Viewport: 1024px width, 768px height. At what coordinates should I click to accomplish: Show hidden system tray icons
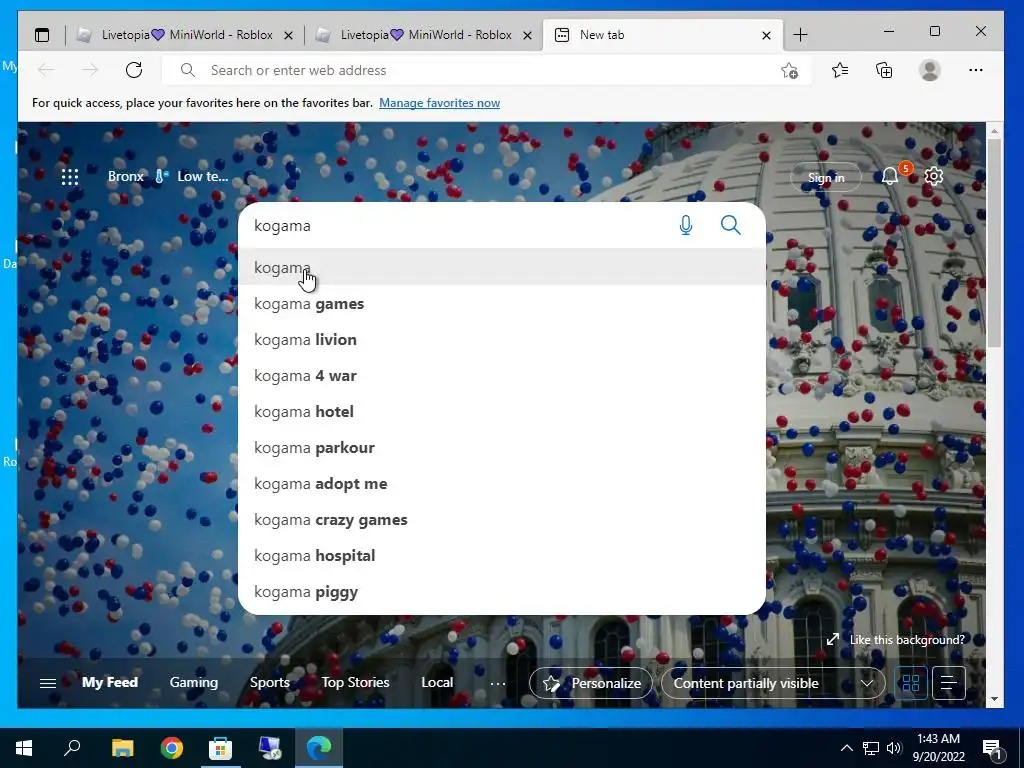[x=846, y=748]
